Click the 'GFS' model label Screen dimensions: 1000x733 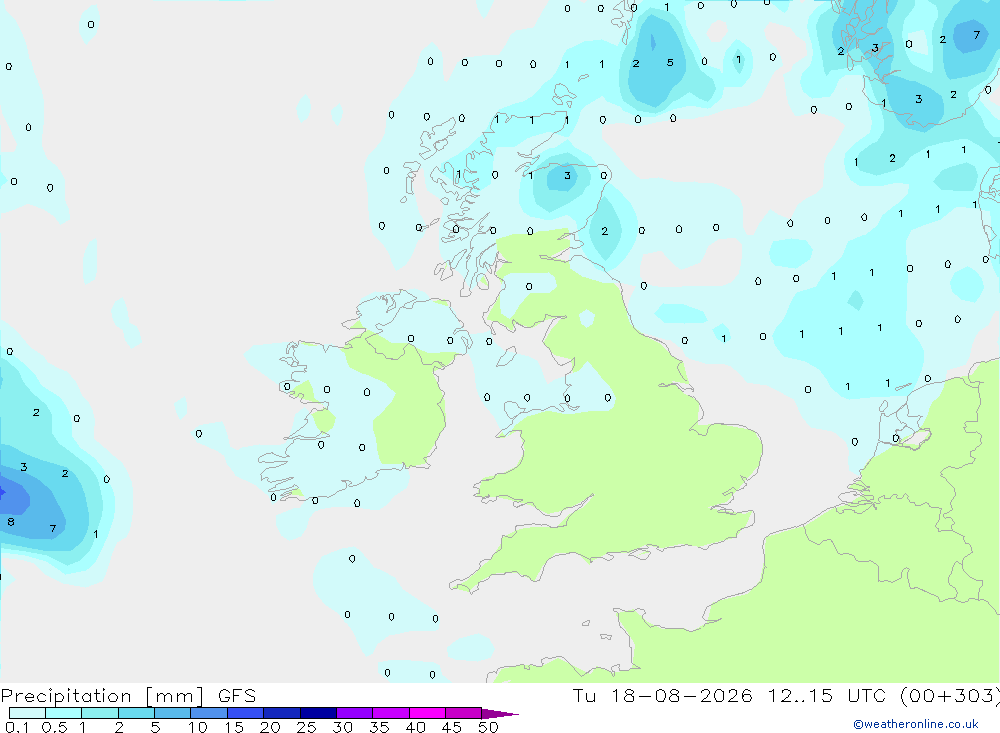click(x=237, y=696)
